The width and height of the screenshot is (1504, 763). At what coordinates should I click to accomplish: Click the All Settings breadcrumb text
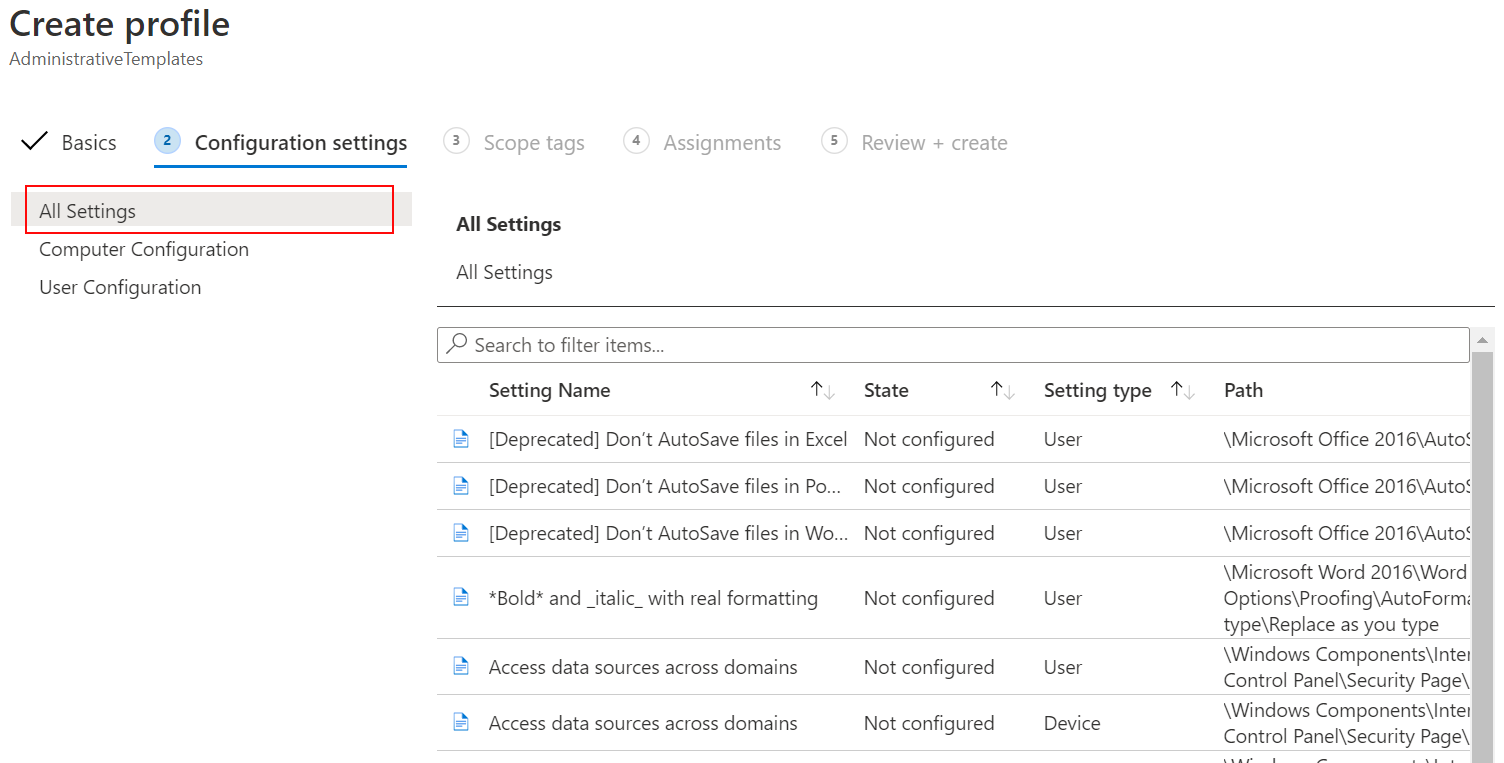[x=504, y=272]
